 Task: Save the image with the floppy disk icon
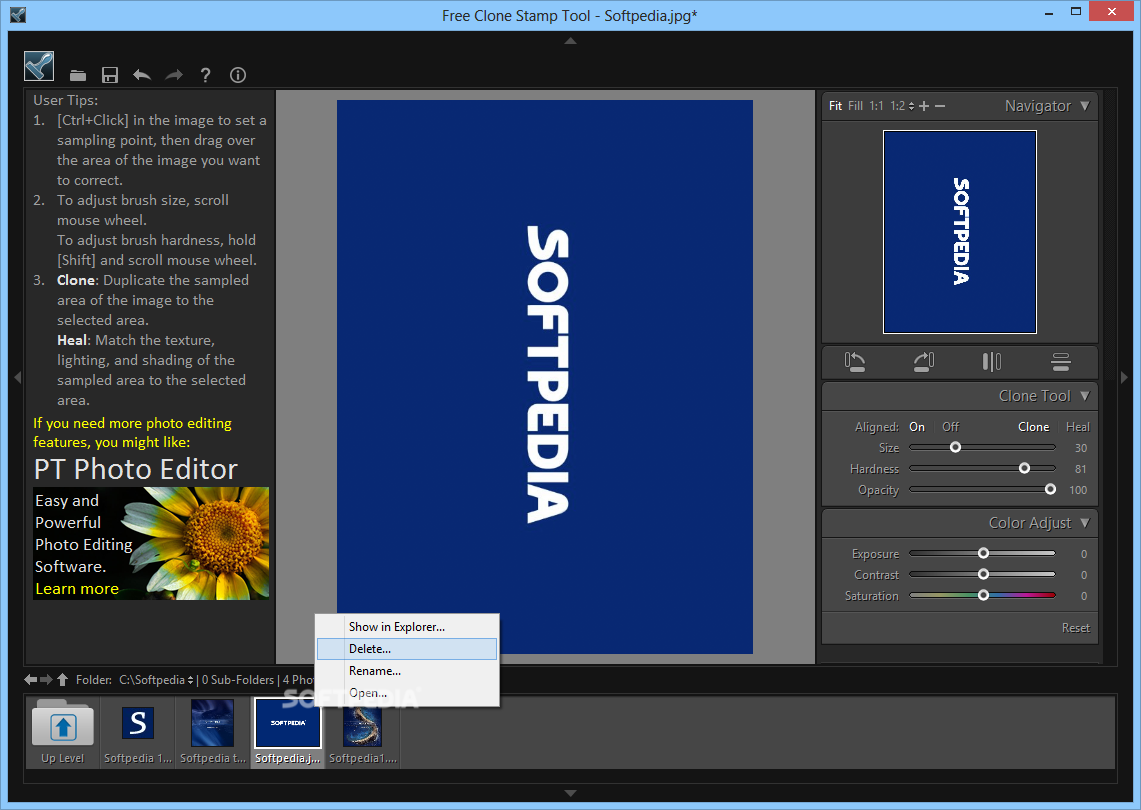(110, 75)
